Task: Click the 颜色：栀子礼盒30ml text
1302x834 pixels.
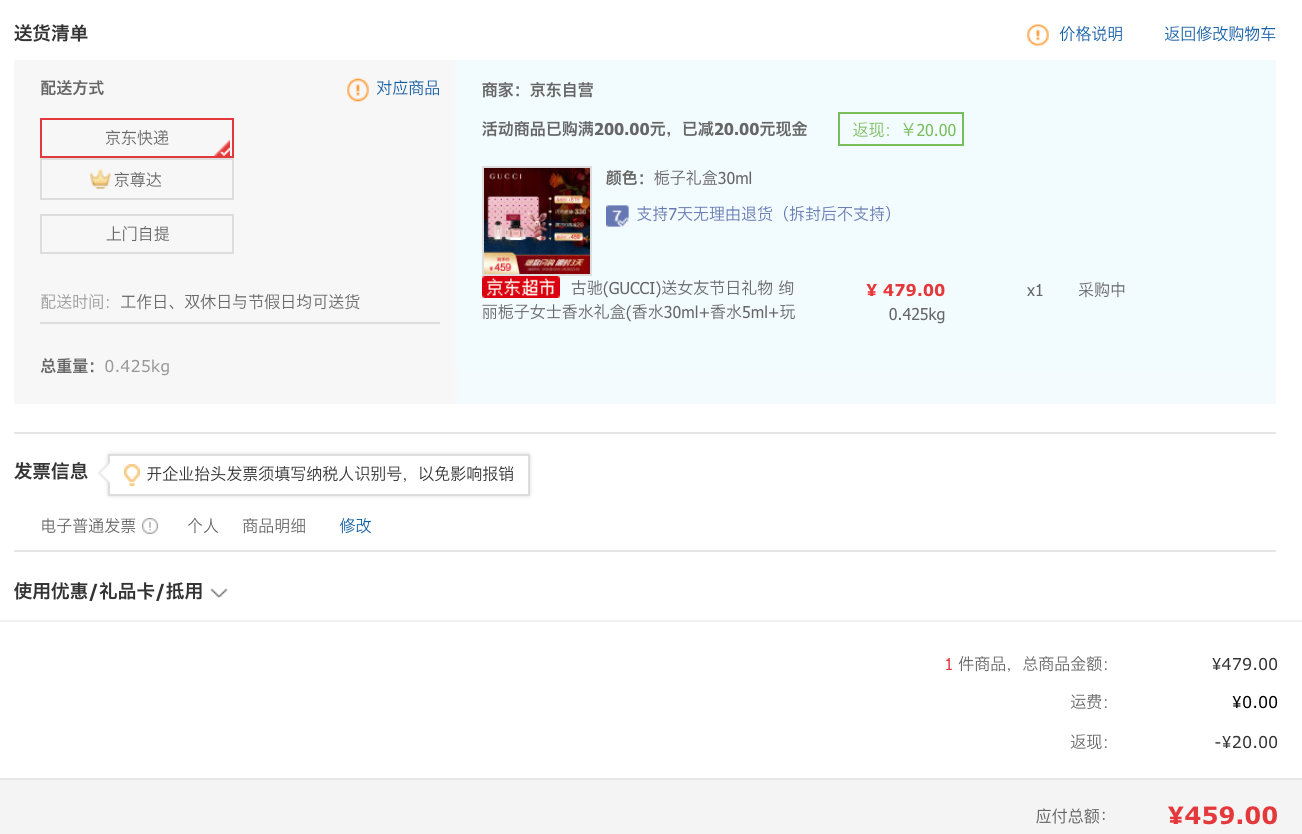Action: click(x=678, y=178)
